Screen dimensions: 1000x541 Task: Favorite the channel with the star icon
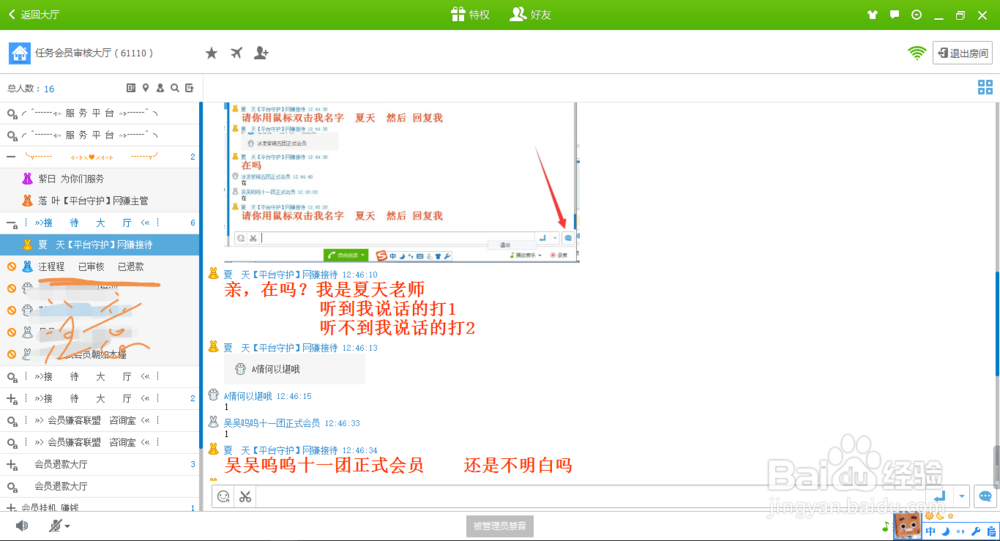pyautogui.click(x=211, y=53)
